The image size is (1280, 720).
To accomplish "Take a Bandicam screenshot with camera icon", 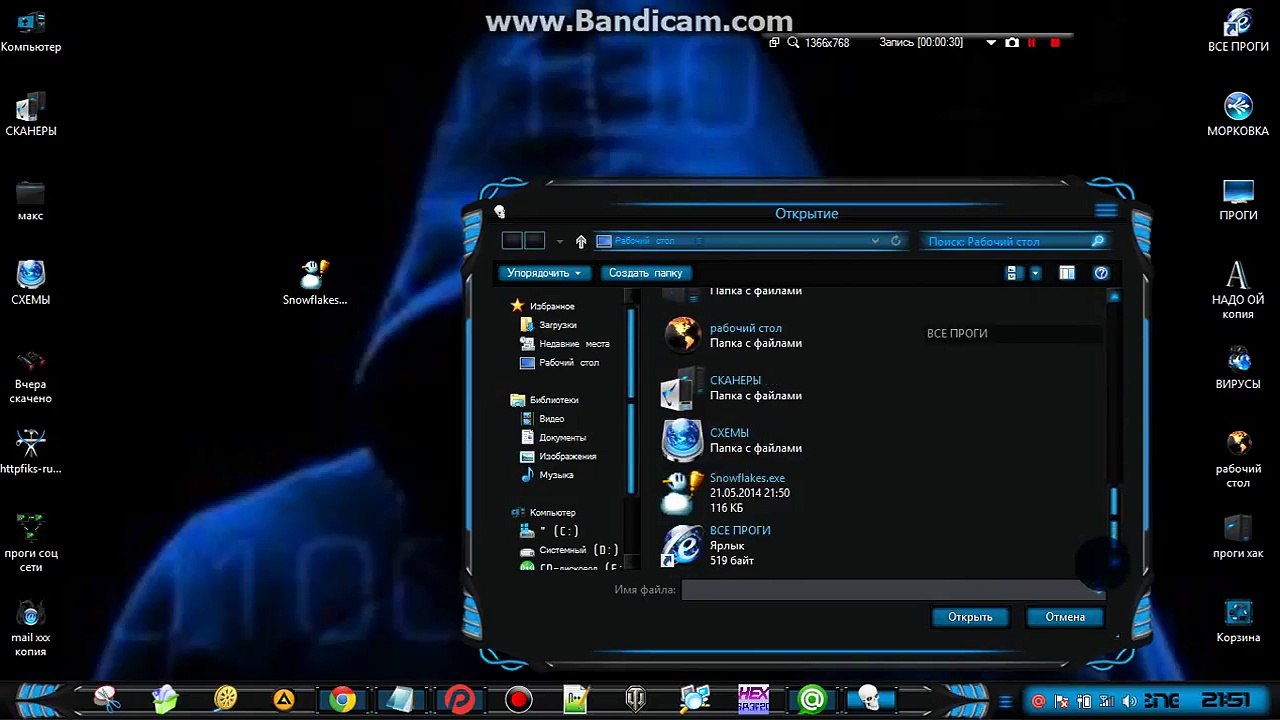I will coord(1012,42).
